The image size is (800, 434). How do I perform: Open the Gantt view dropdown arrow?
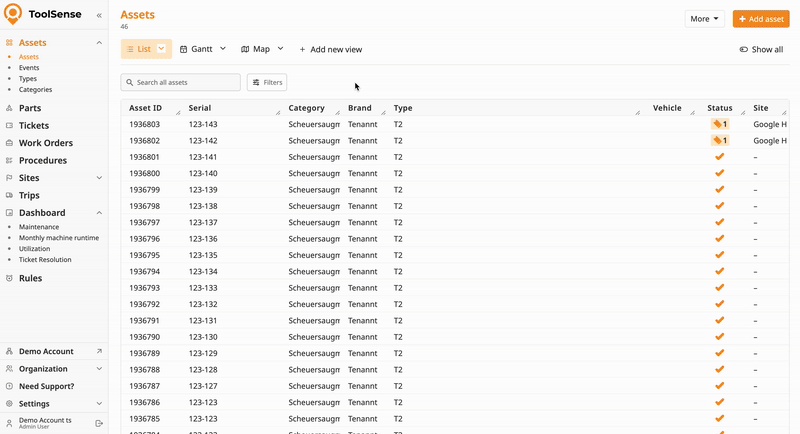pos(223,49)
